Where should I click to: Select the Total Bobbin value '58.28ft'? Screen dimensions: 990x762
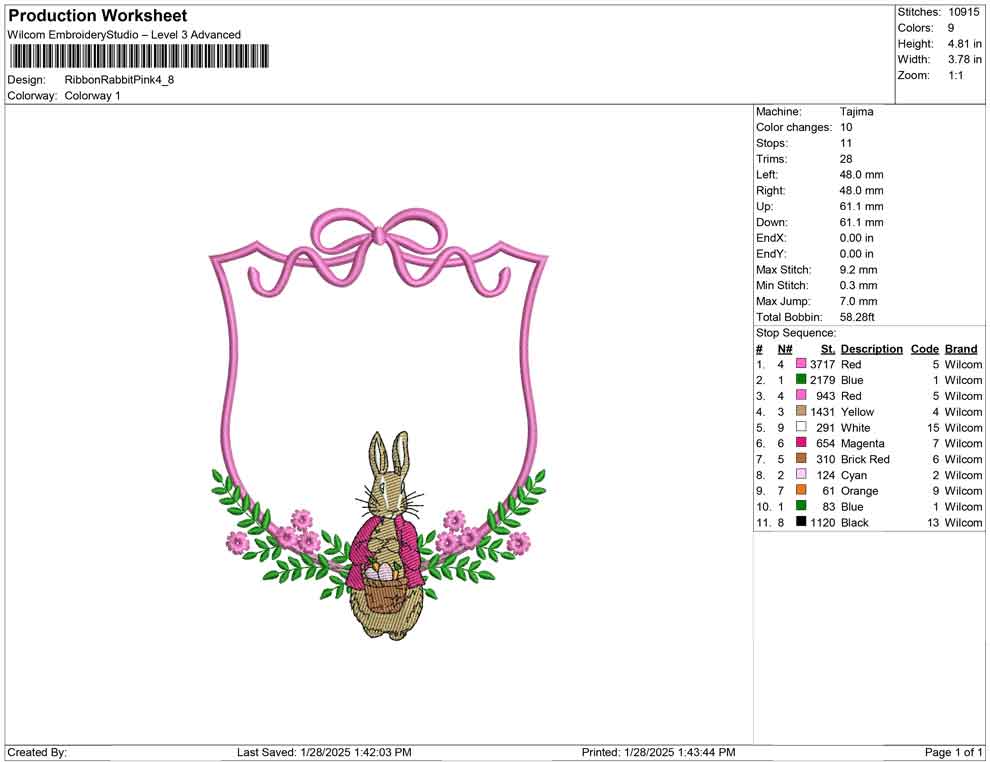tap(857, 317)
